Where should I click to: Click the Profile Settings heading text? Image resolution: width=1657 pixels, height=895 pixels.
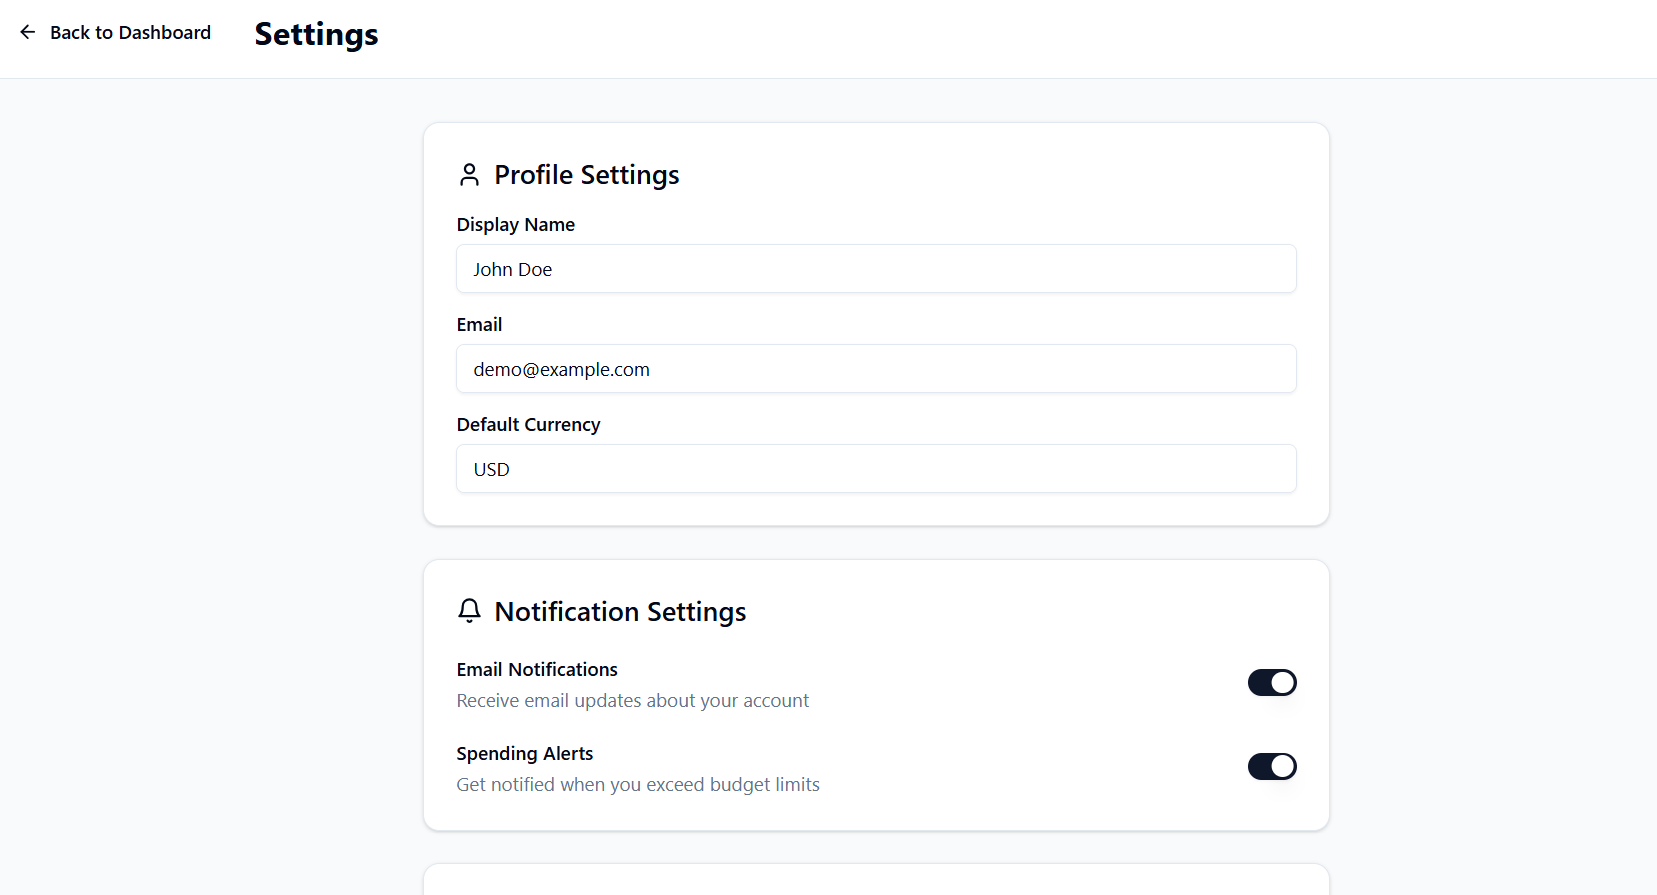(587, 175)
